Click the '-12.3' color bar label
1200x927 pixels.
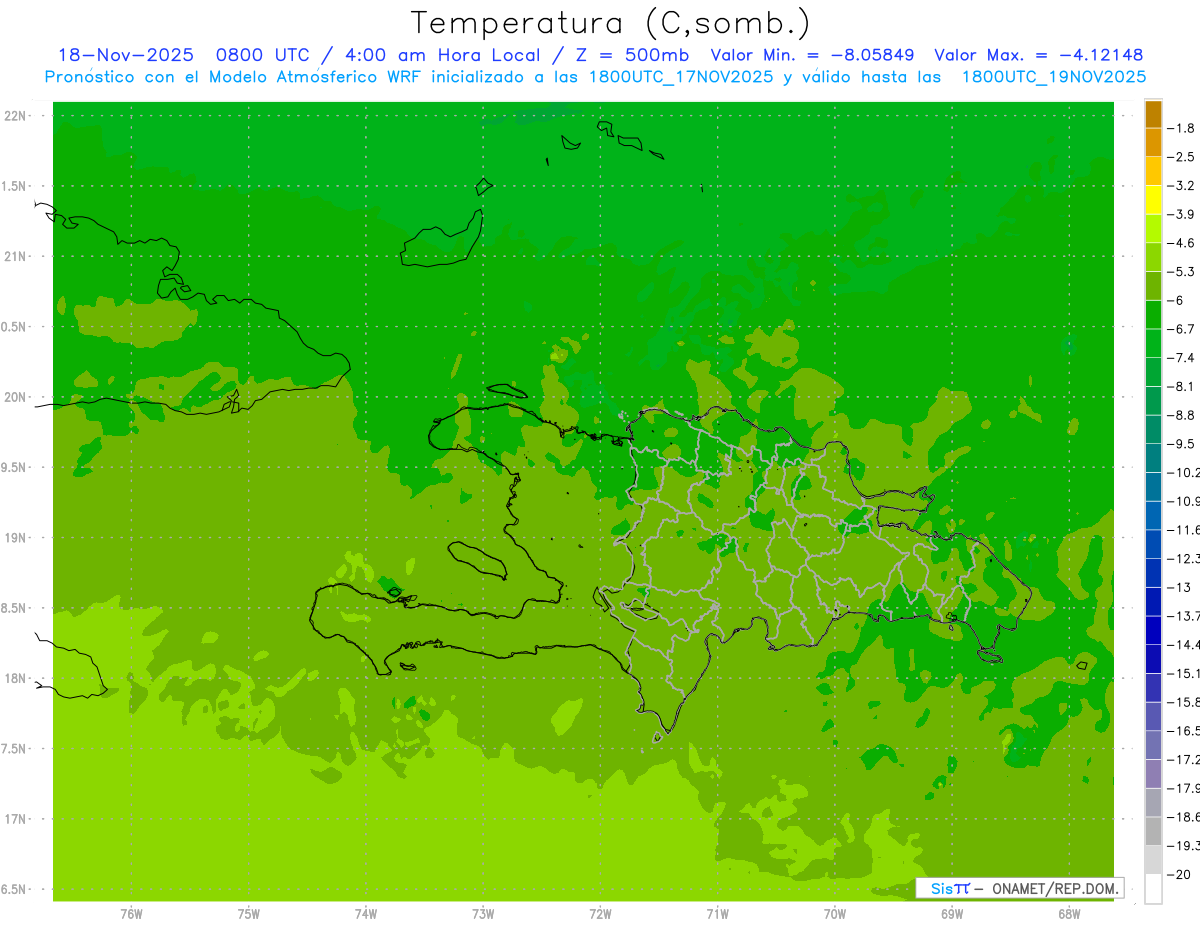(x=1184, y=558)
